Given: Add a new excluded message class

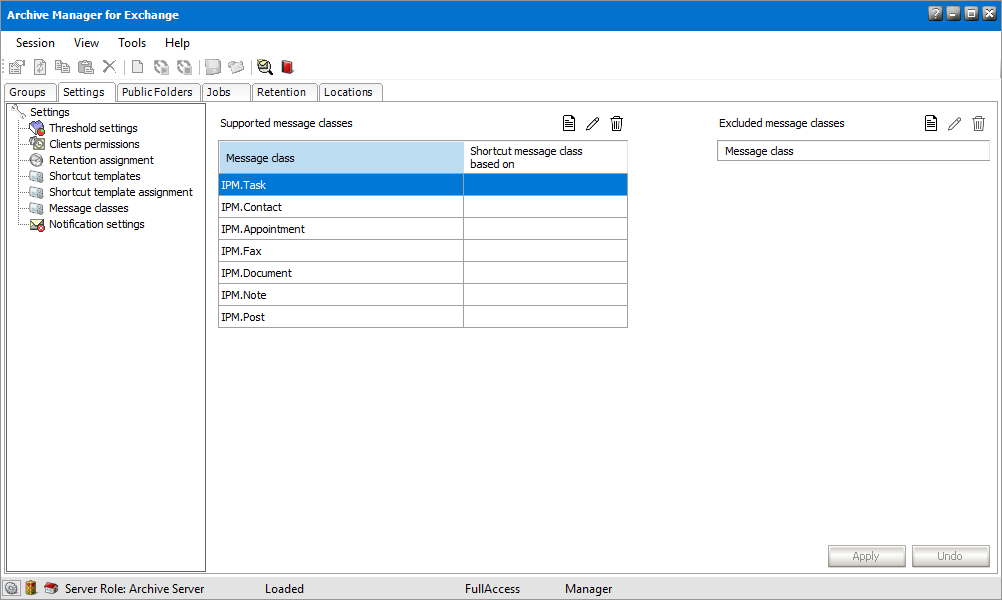Looking at the screenshot, I should pos(931,123).
